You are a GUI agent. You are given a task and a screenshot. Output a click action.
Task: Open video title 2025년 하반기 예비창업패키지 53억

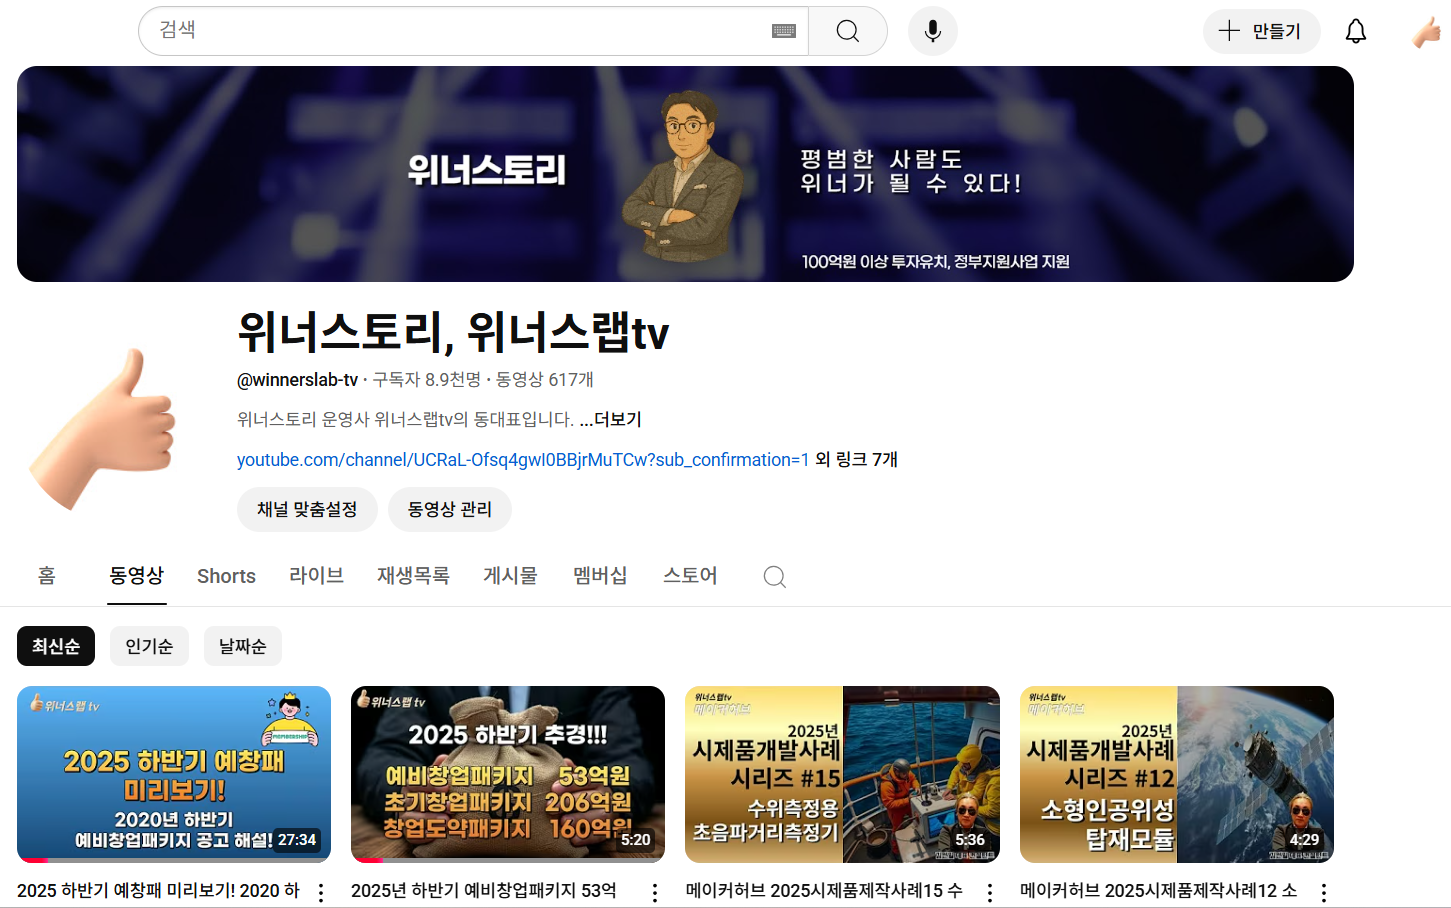(x=484, y=891)
